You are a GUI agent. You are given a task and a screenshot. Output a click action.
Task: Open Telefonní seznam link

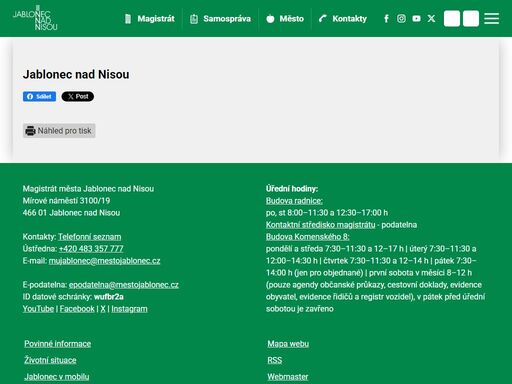(x=90, y=237)
